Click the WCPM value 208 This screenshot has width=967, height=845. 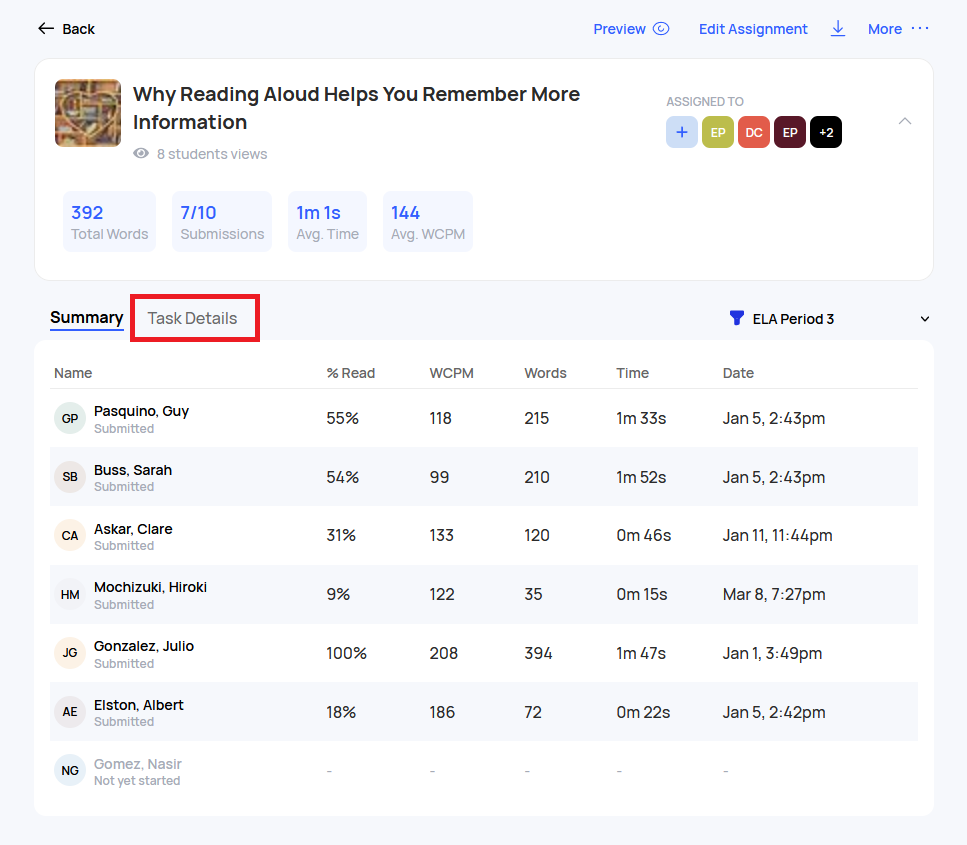(x=443, y=653)
